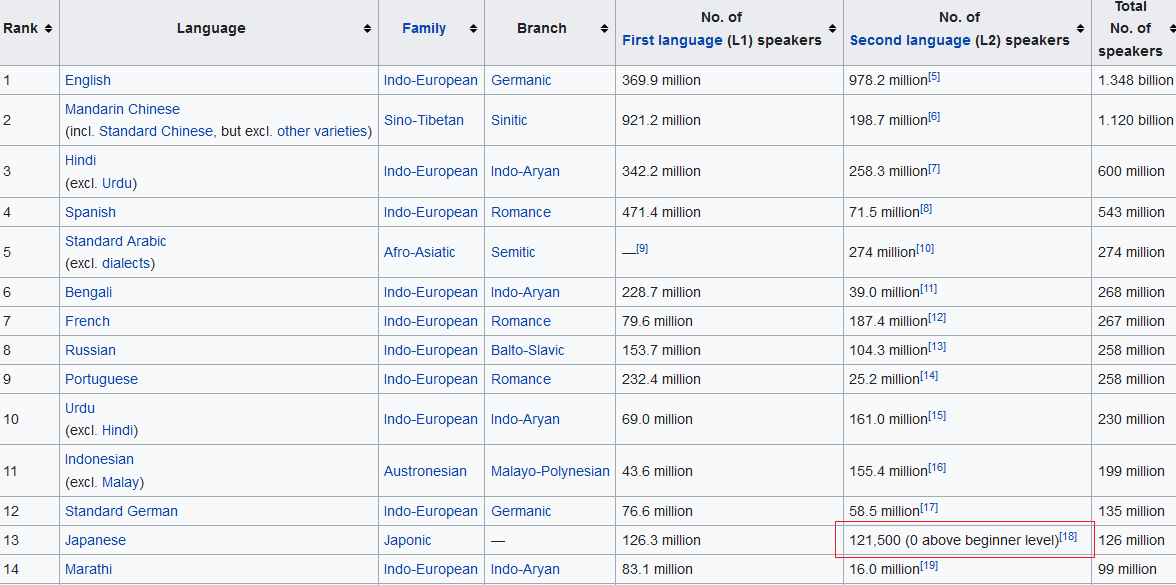Follow the other varieties link
The width and height of the screenshot is (1176, 585).
[x=322, y=131]
